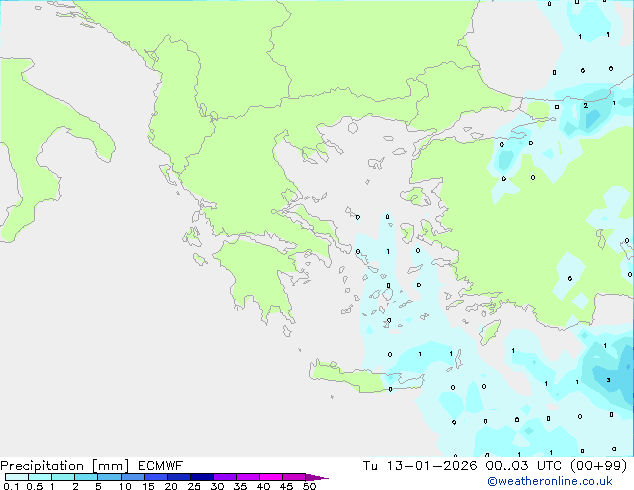Screen dimensions: 634x490
Task: Click the '25' legend label
Action: click(194, 486)
